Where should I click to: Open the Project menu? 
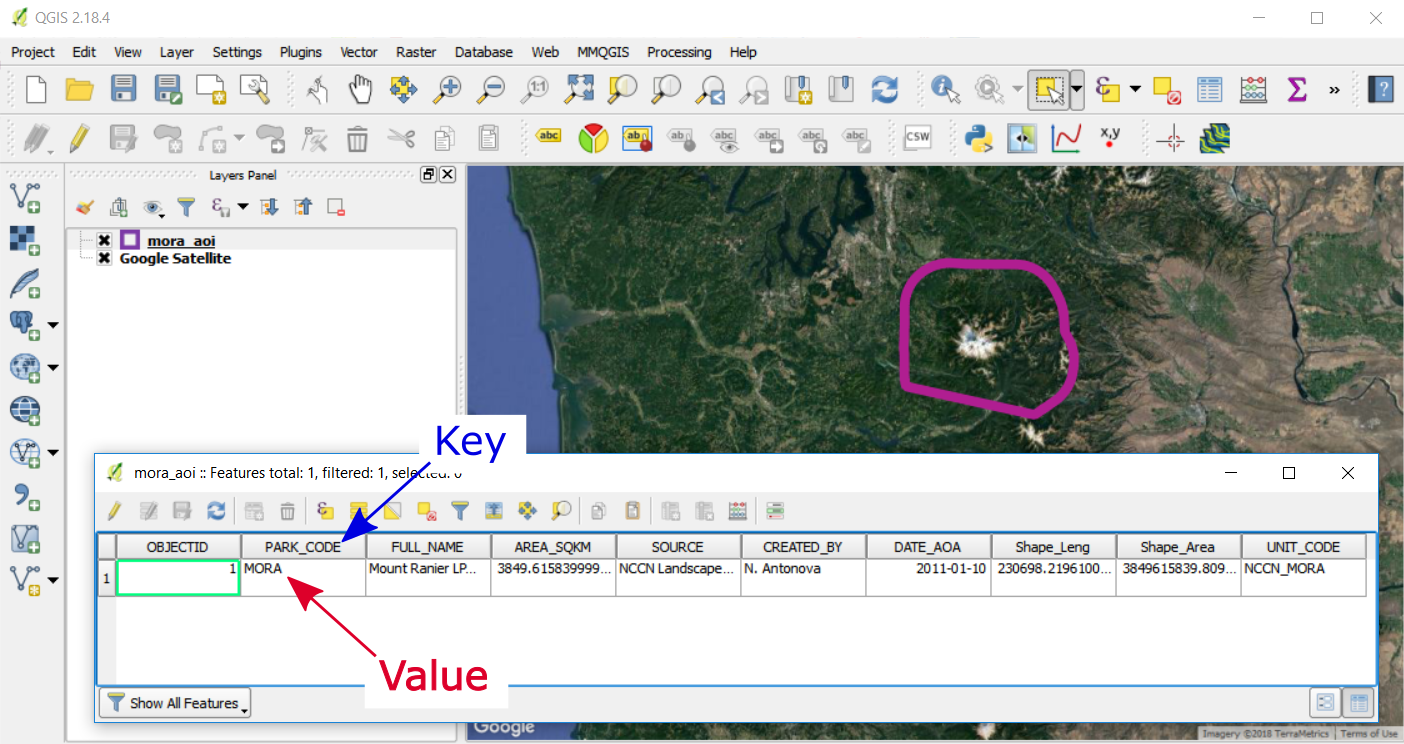(33, 52)
